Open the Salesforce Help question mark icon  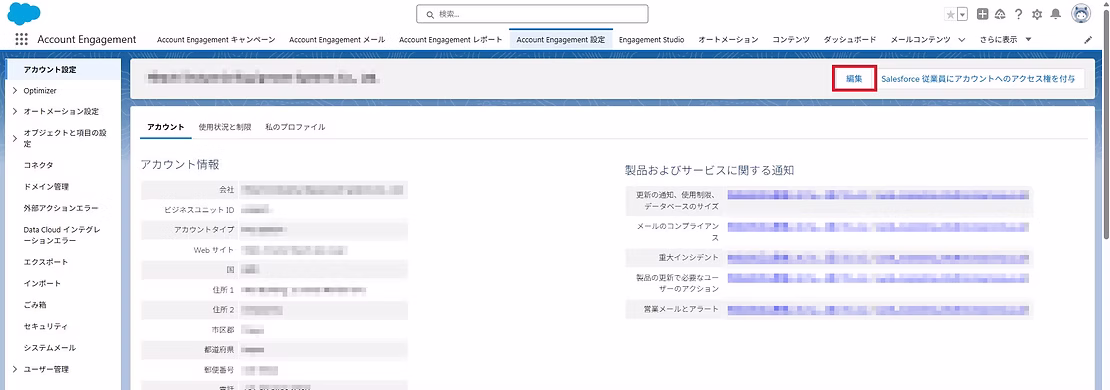click(x=1019, y=14)
